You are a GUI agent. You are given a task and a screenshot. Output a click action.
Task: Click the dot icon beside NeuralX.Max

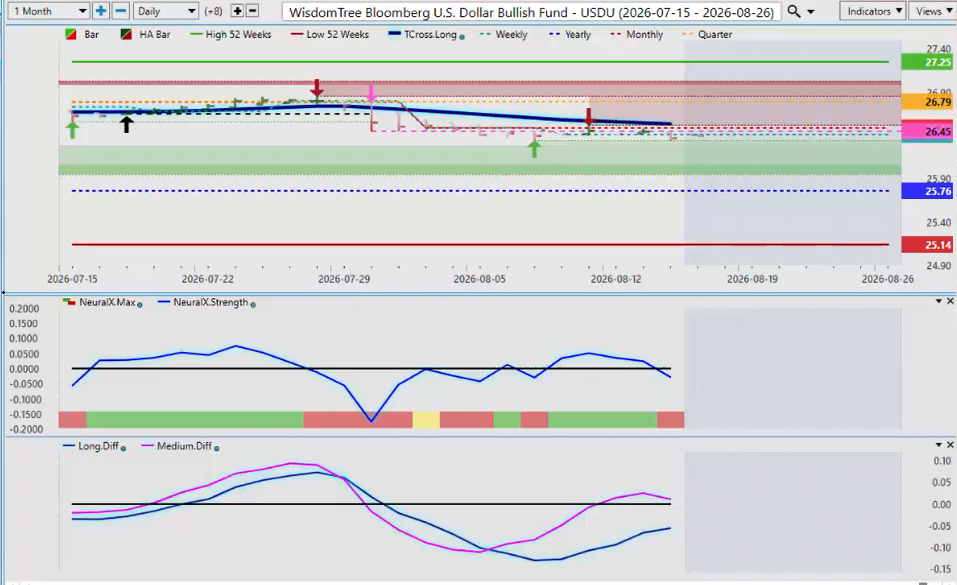(140, 304)
